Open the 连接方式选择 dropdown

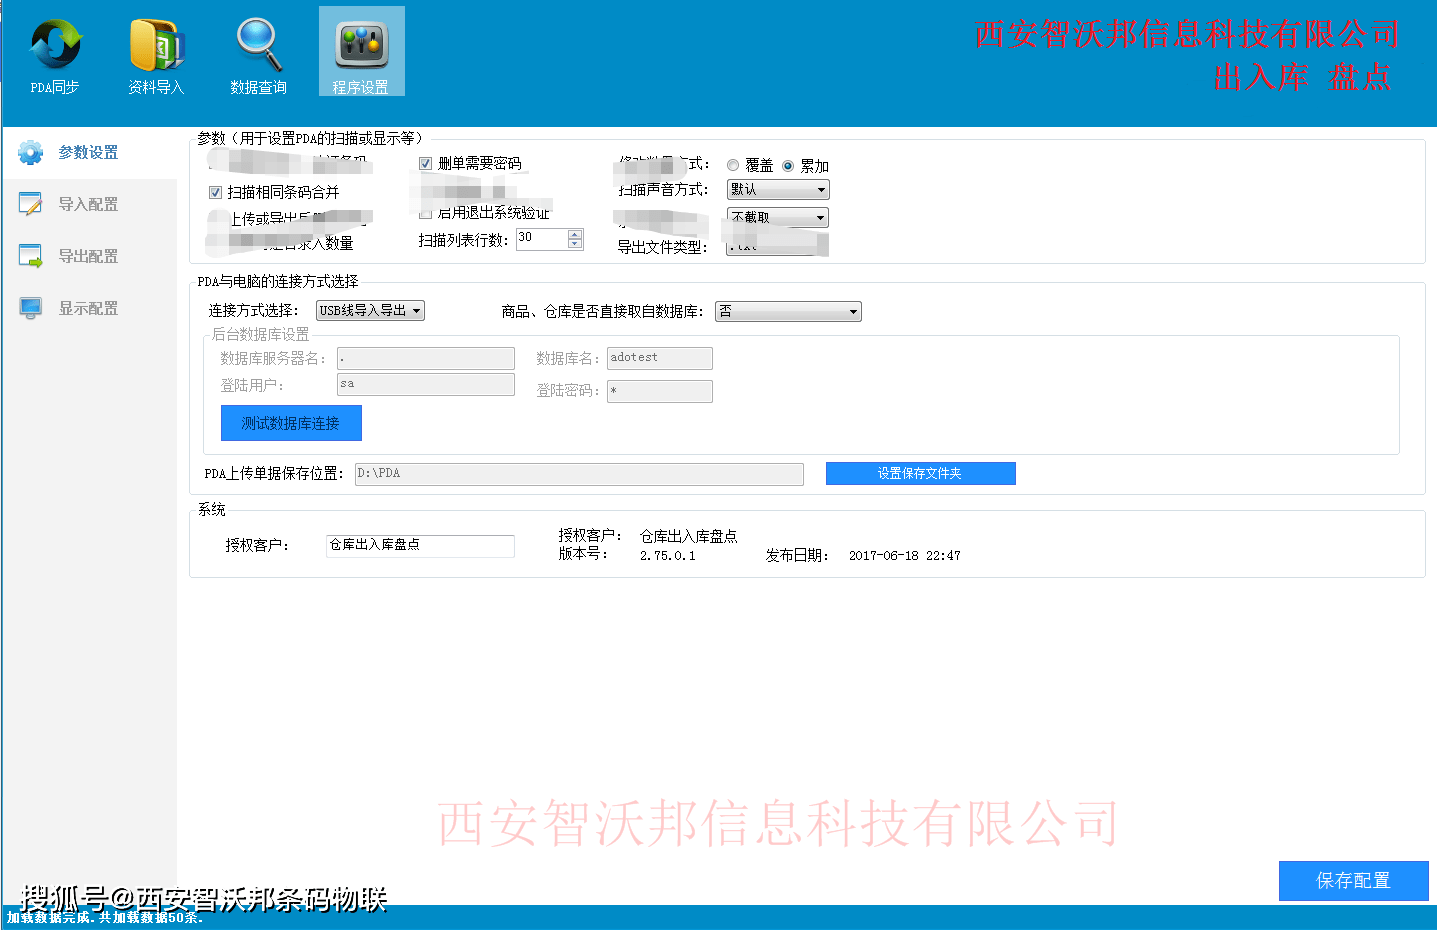(370, 311)
